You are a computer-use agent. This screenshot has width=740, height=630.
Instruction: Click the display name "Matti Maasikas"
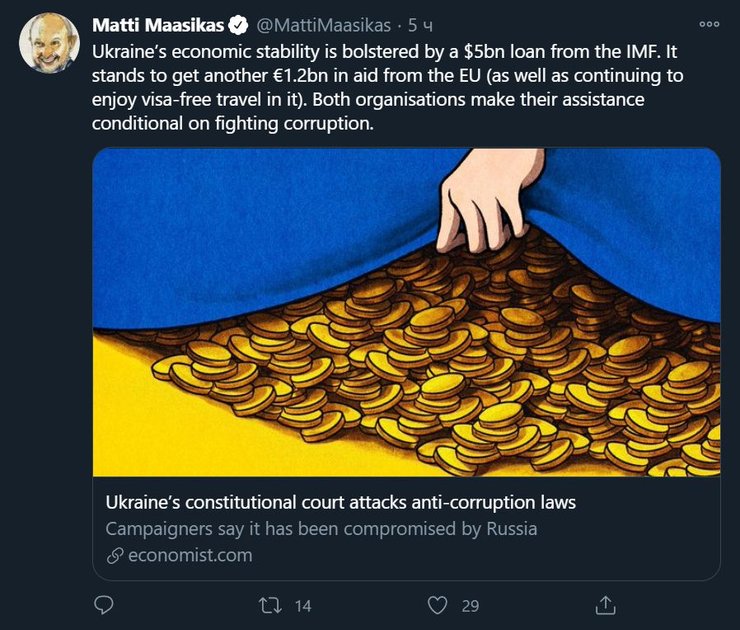click(x=157, y=24)
